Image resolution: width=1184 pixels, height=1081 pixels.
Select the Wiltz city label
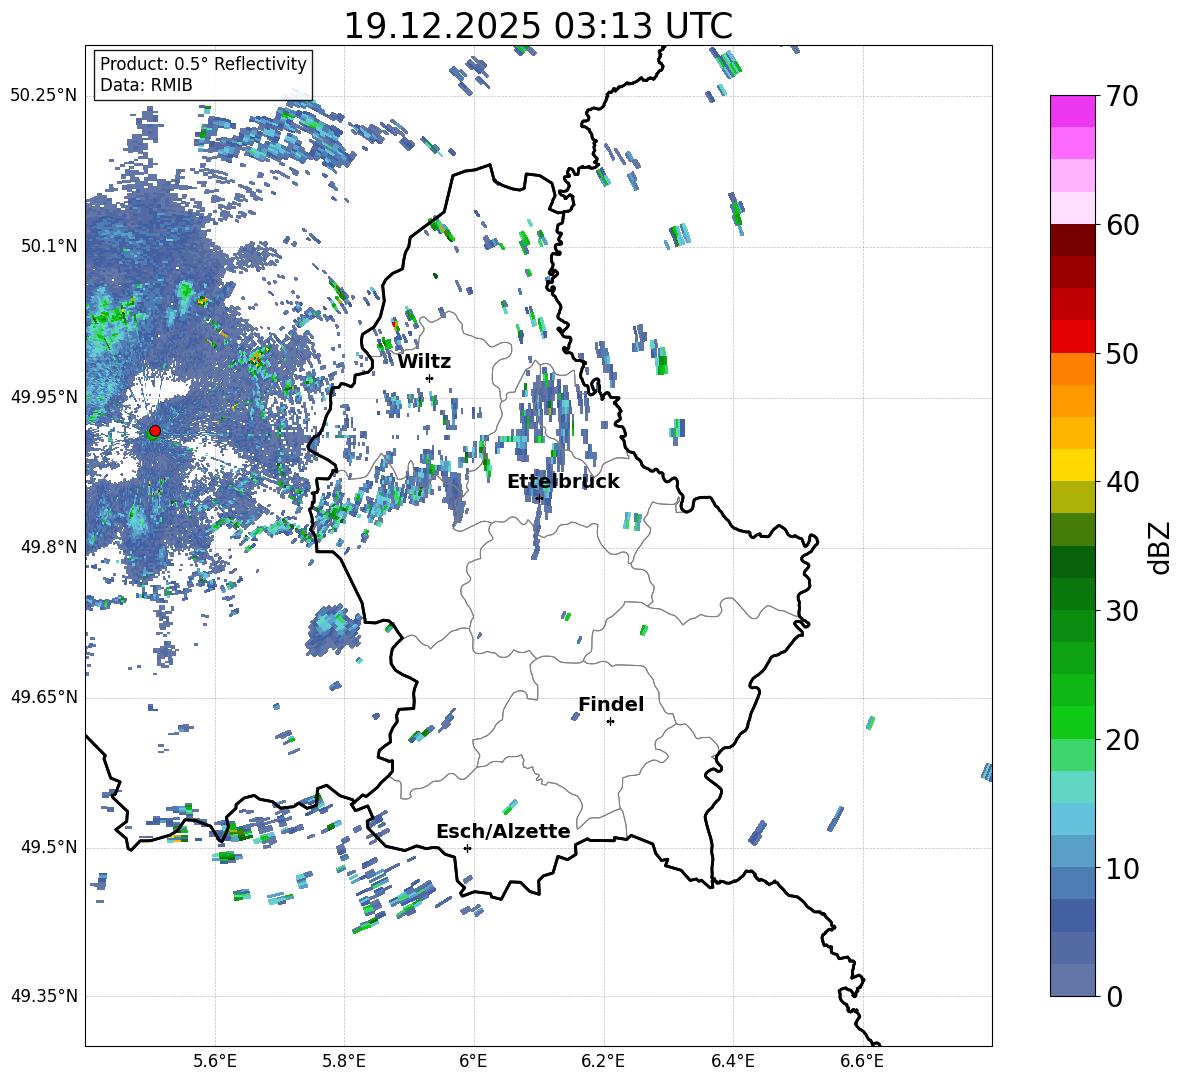pyautogui.click(x=424, y=361)
